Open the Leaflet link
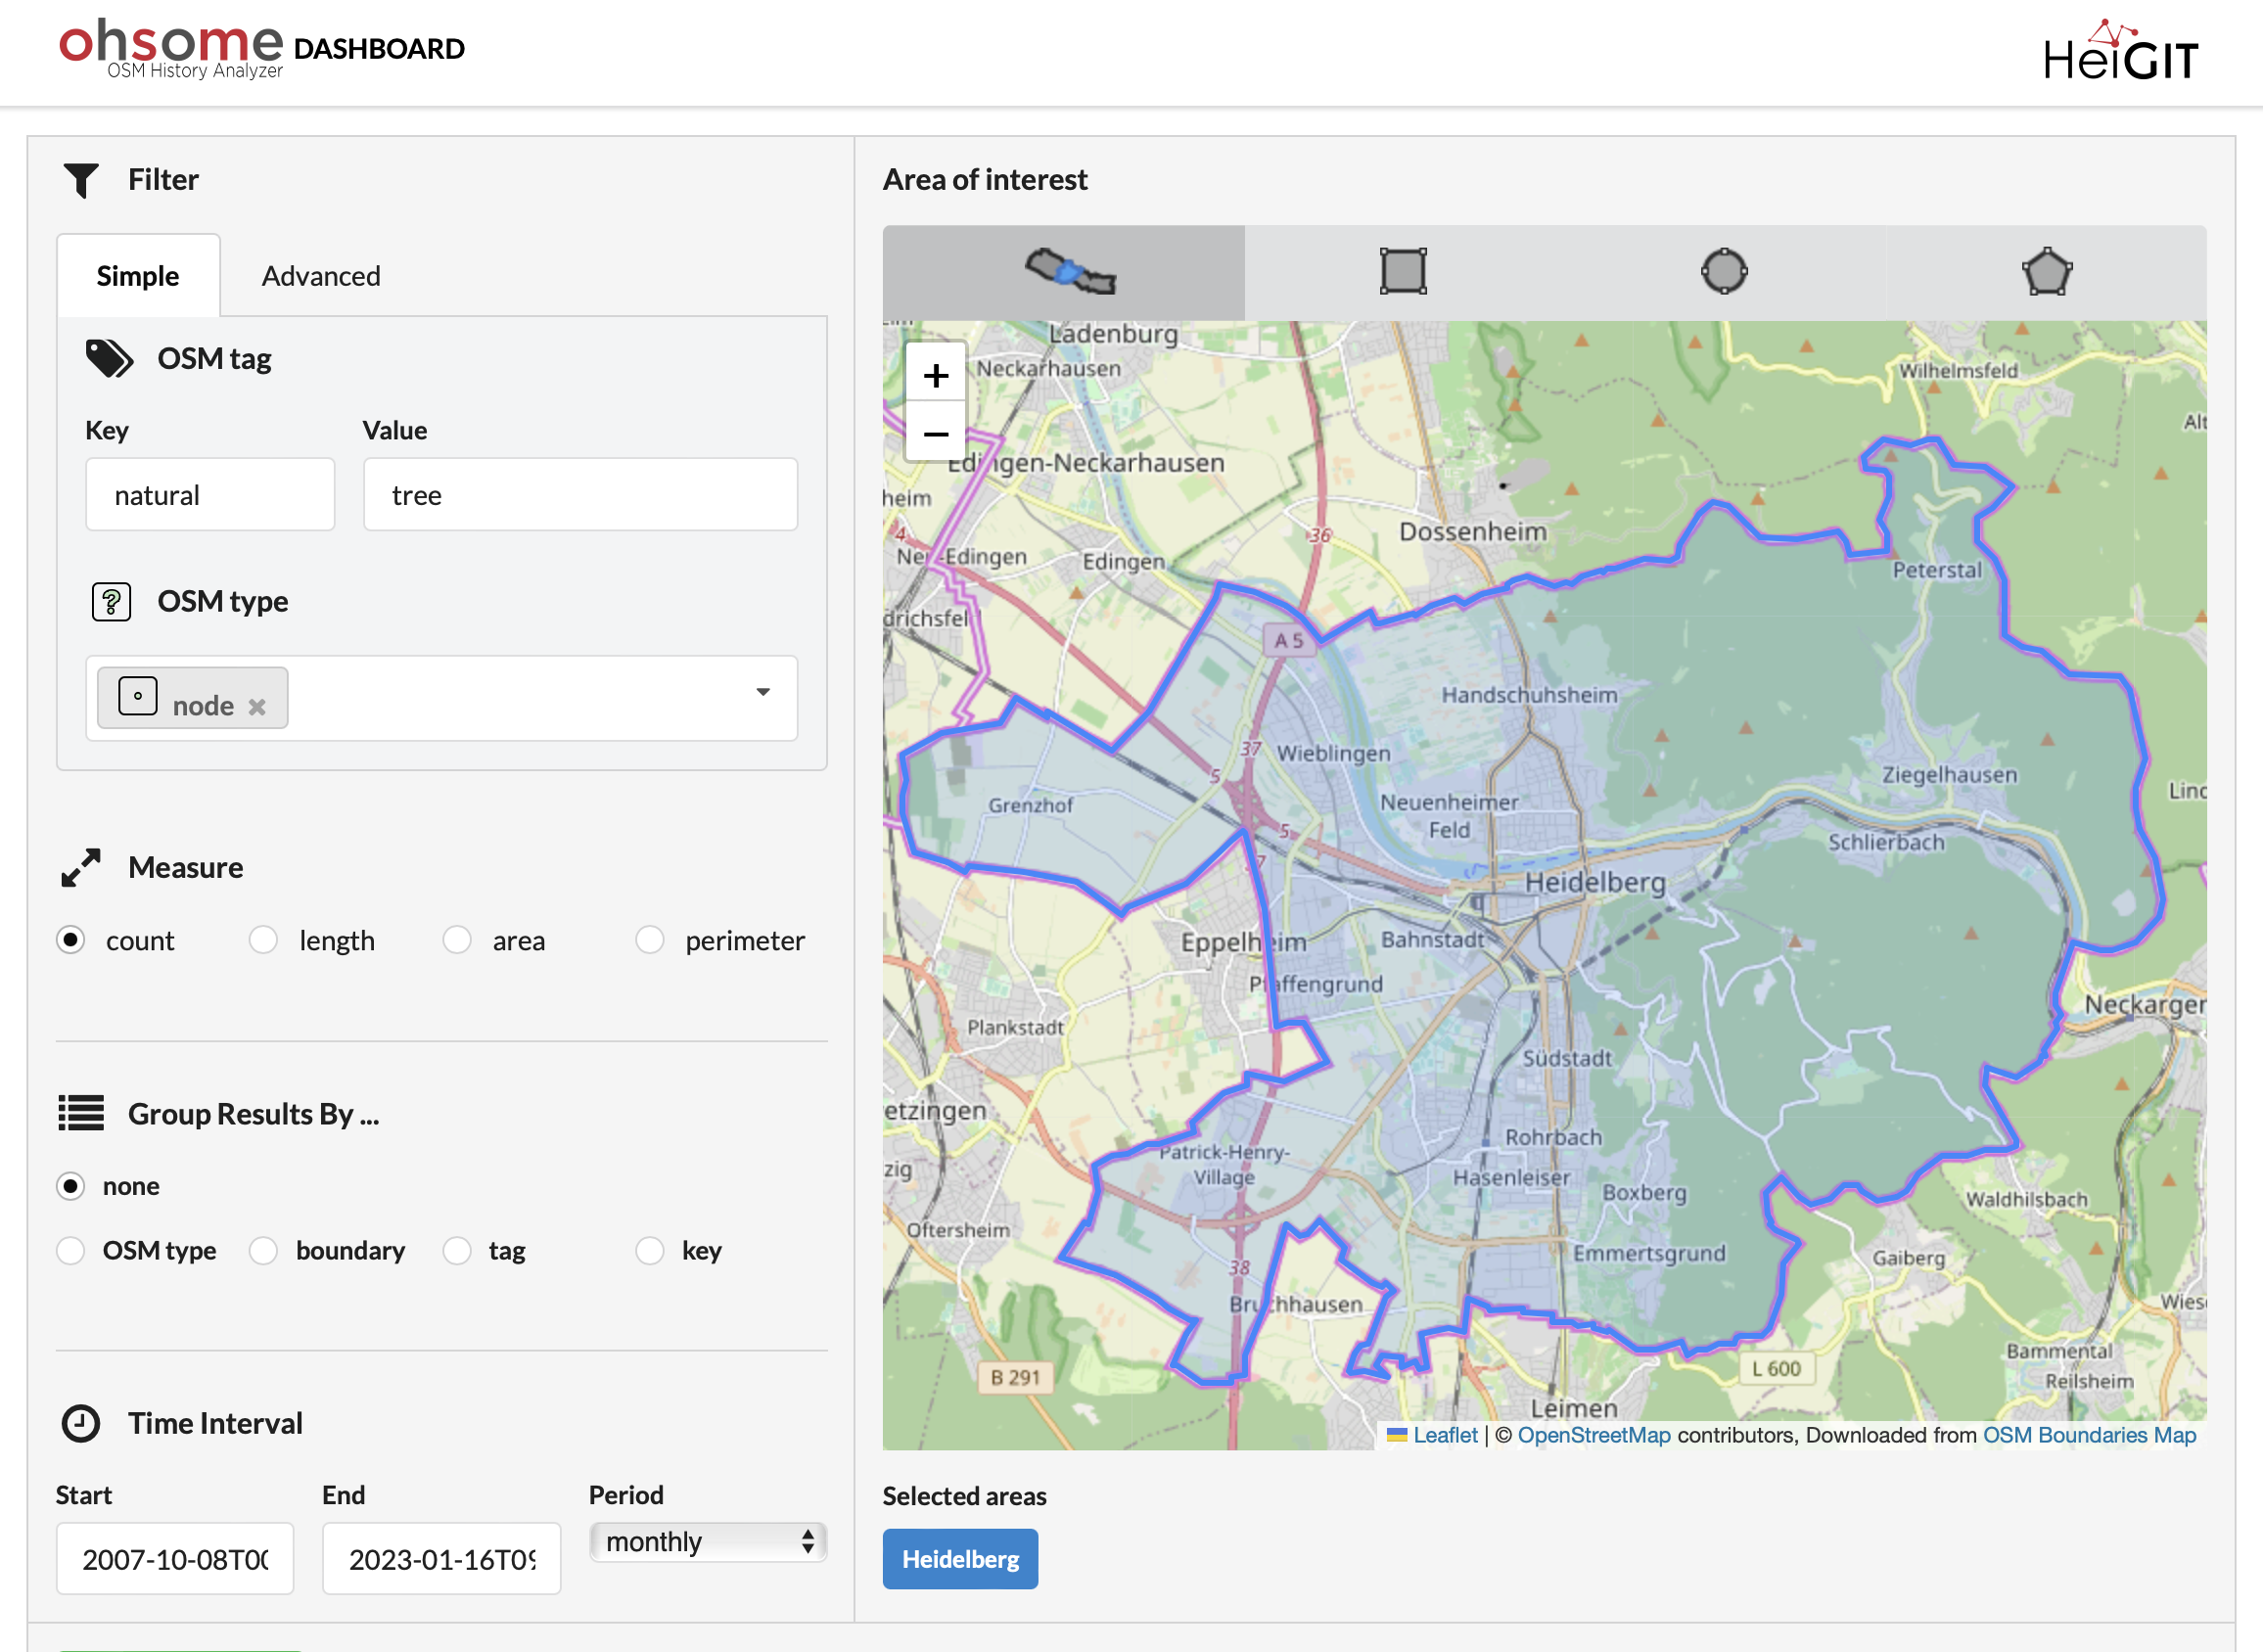2263x1652 pixels. coord(1445,1435)
